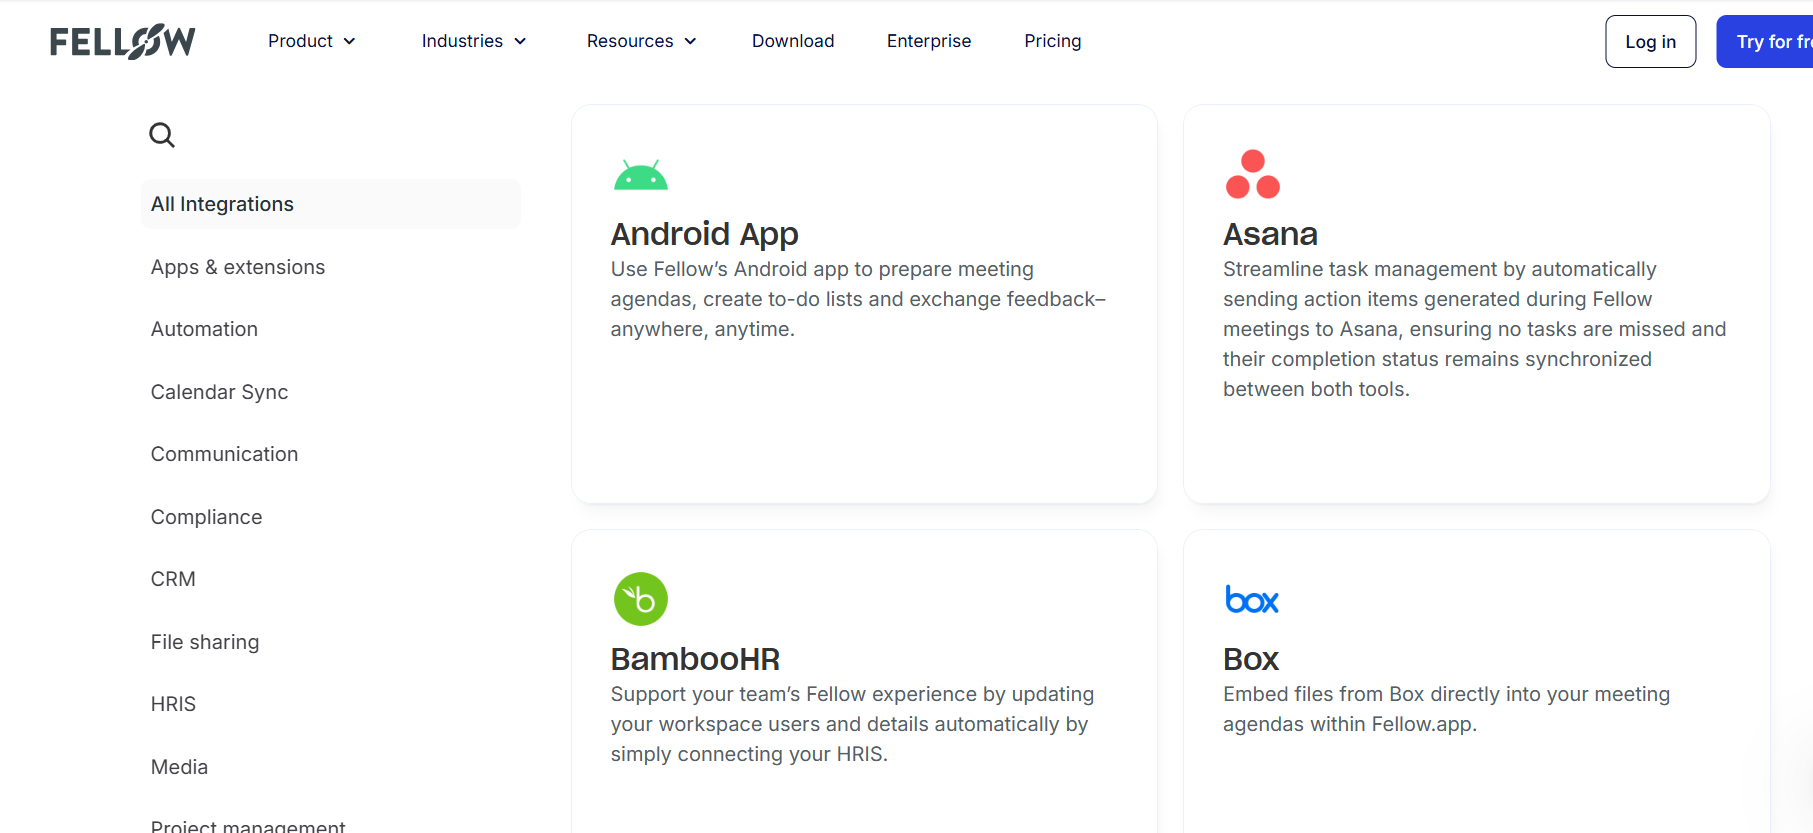Screen dimensions: 1813x833
Task: Open the integrations search icon
Action: pos(162,135)
